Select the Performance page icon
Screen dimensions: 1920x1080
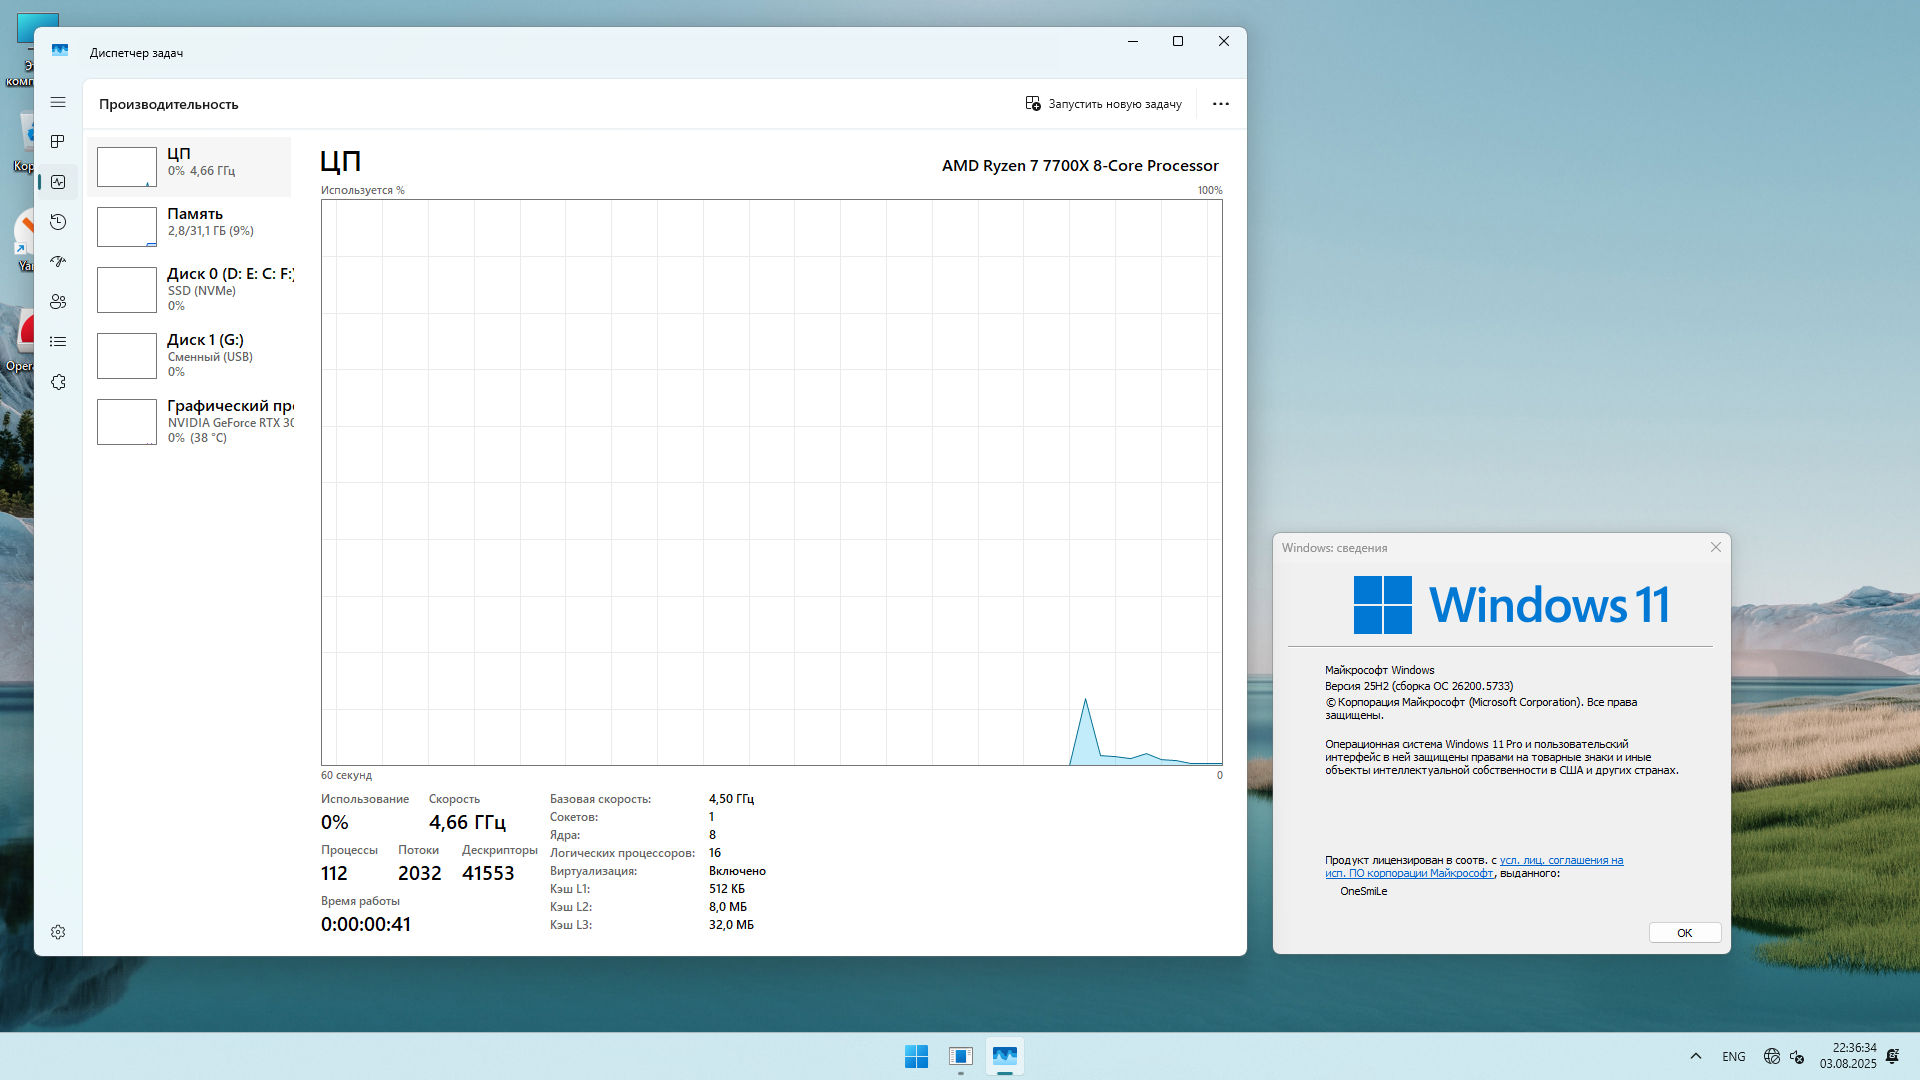(x=58, y=182)
